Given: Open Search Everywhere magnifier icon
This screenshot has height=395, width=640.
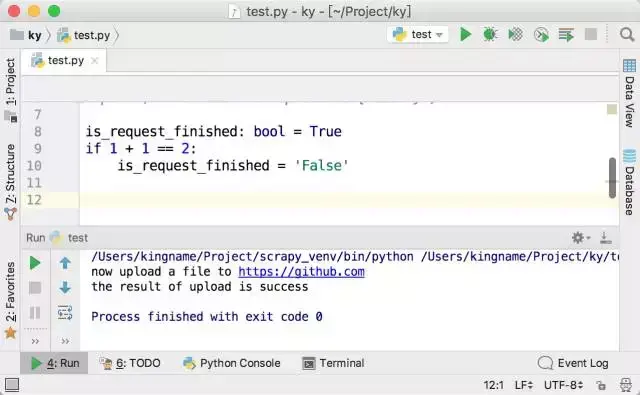Looking at the screenshot, I should point(627,34).
